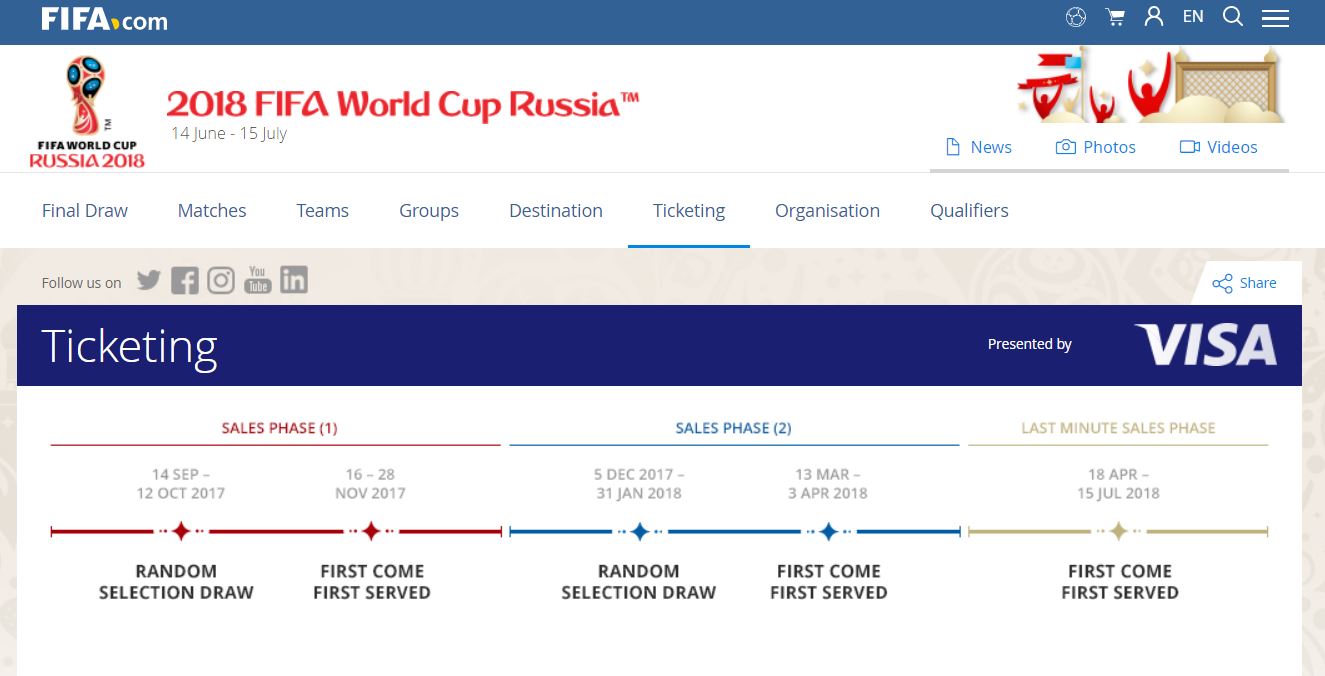Visit the Instagram social icon
The image size is (1325, 676).
[221, 281]
